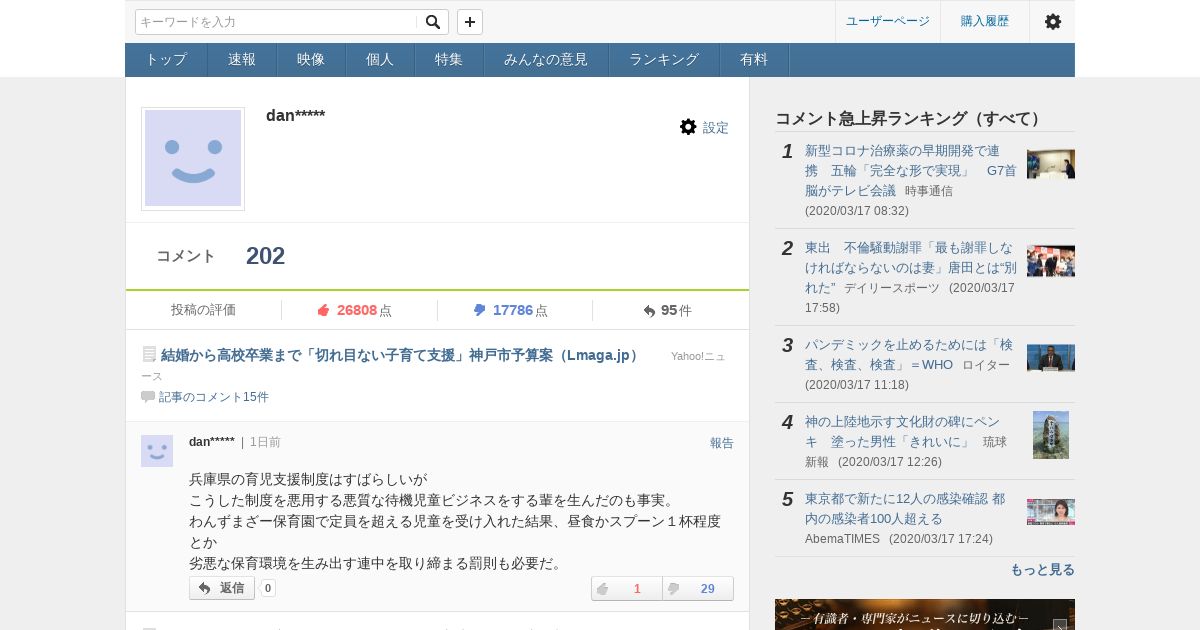Open the 有料 navigation tab

click(754, 60)
